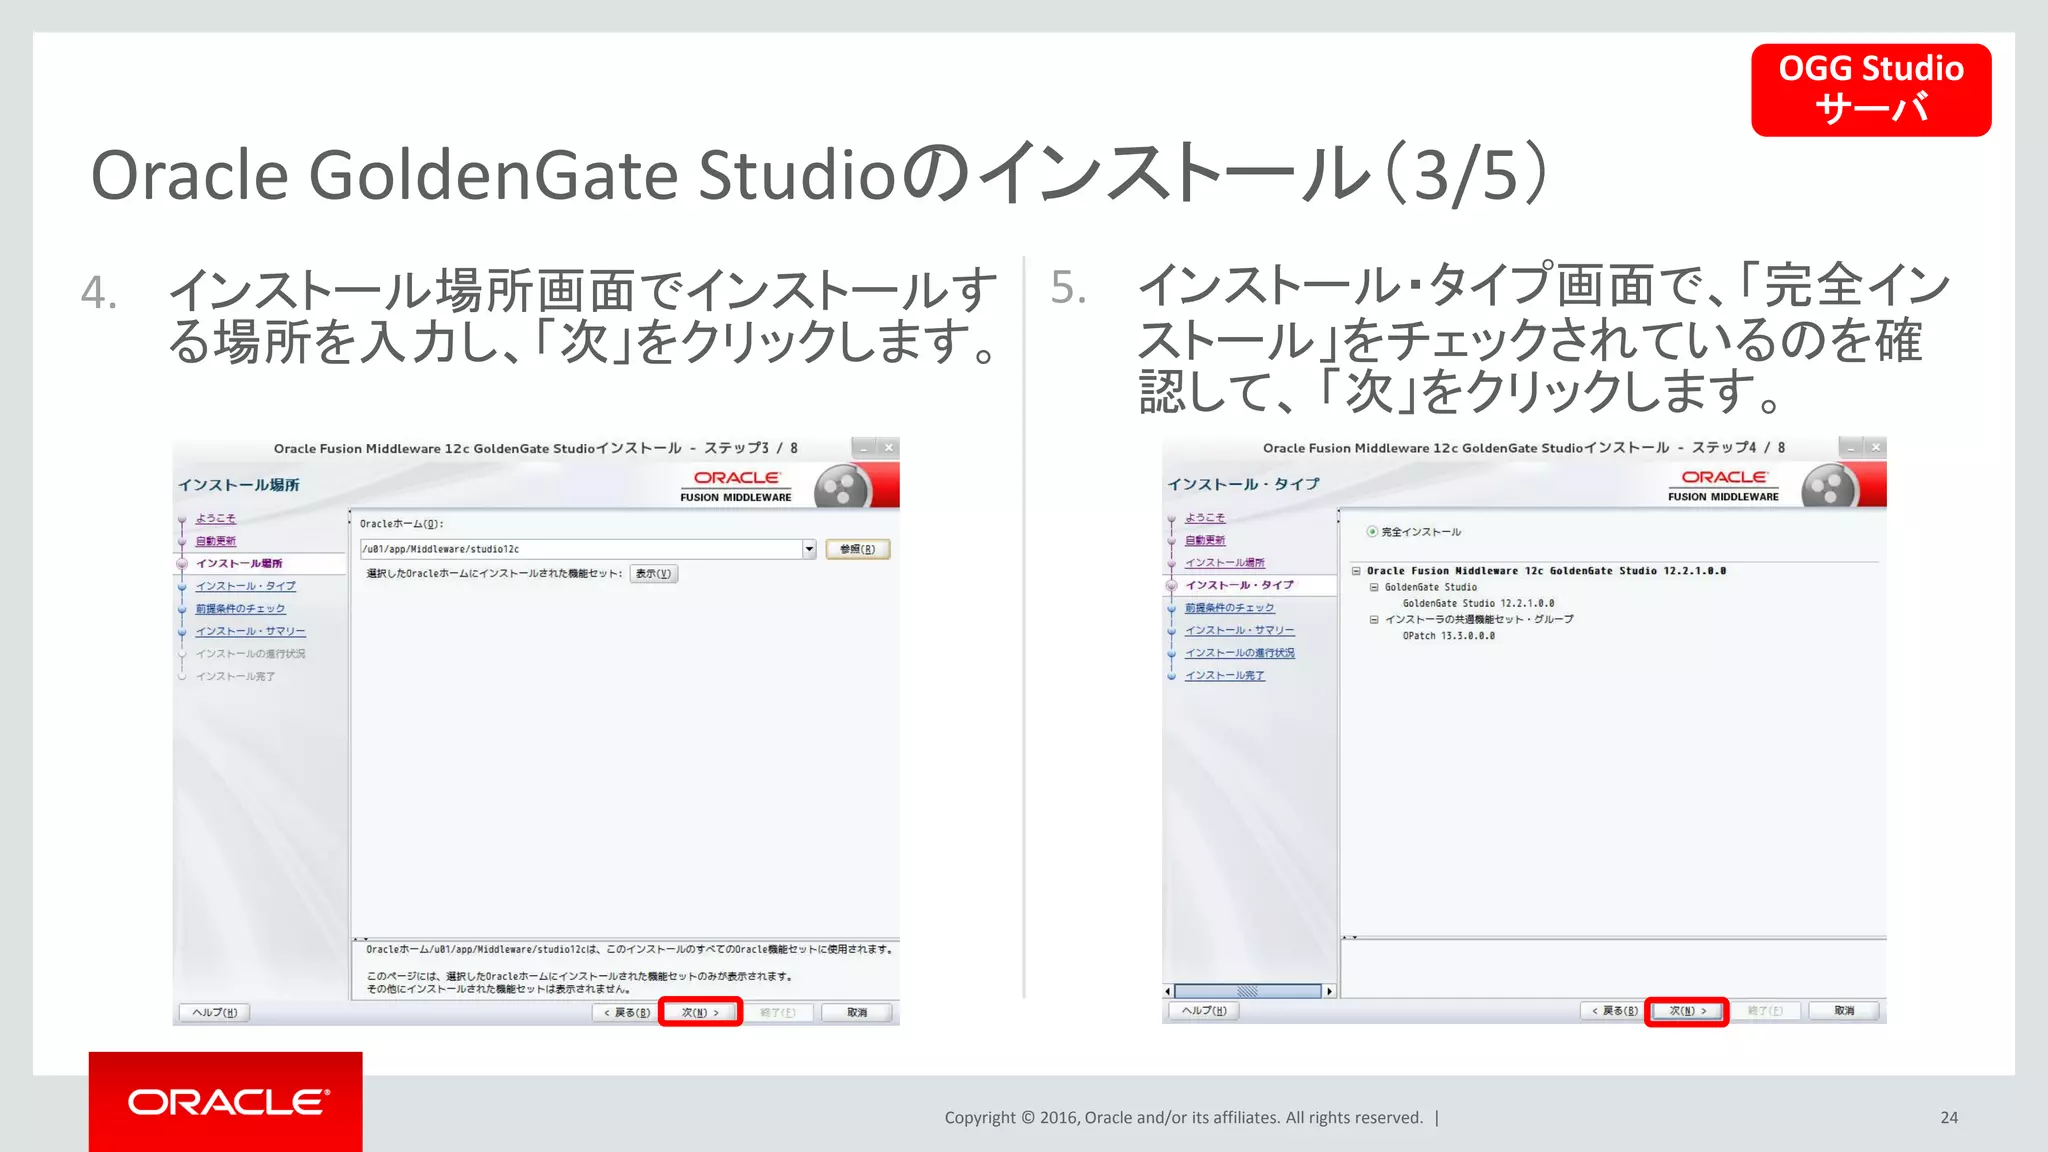The image size is (2048, 1152).
Task: Click 自動更新 link in the step 3/8 sidebar
Action: (x=215, y=541)
